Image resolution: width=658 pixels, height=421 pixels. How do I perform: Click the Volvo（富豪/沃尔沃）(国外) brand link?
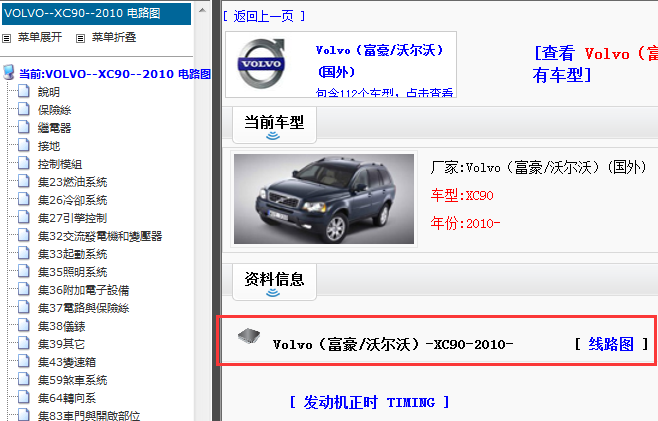coord(380,60)
